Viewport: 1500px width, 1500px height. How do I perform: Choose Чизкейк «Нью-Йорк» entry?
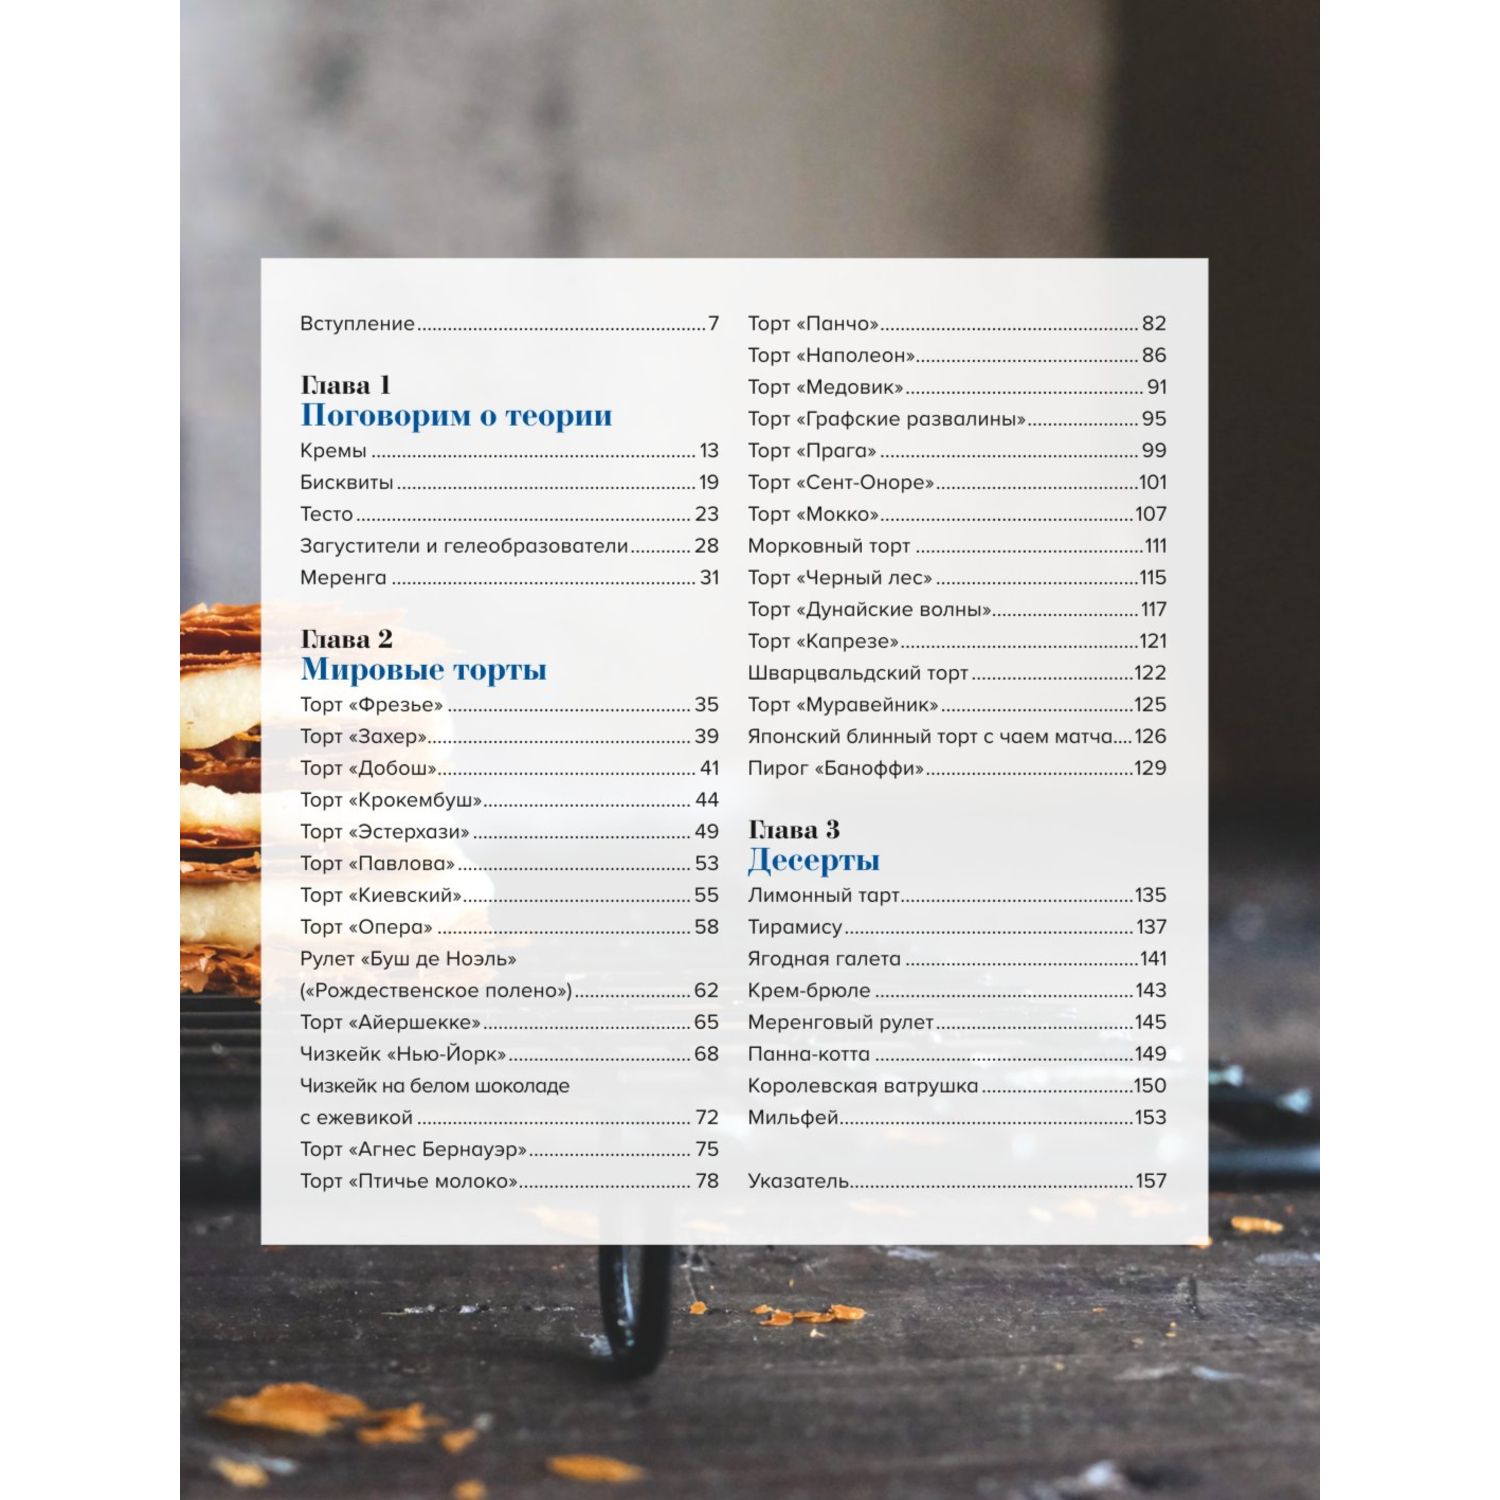510,1054
